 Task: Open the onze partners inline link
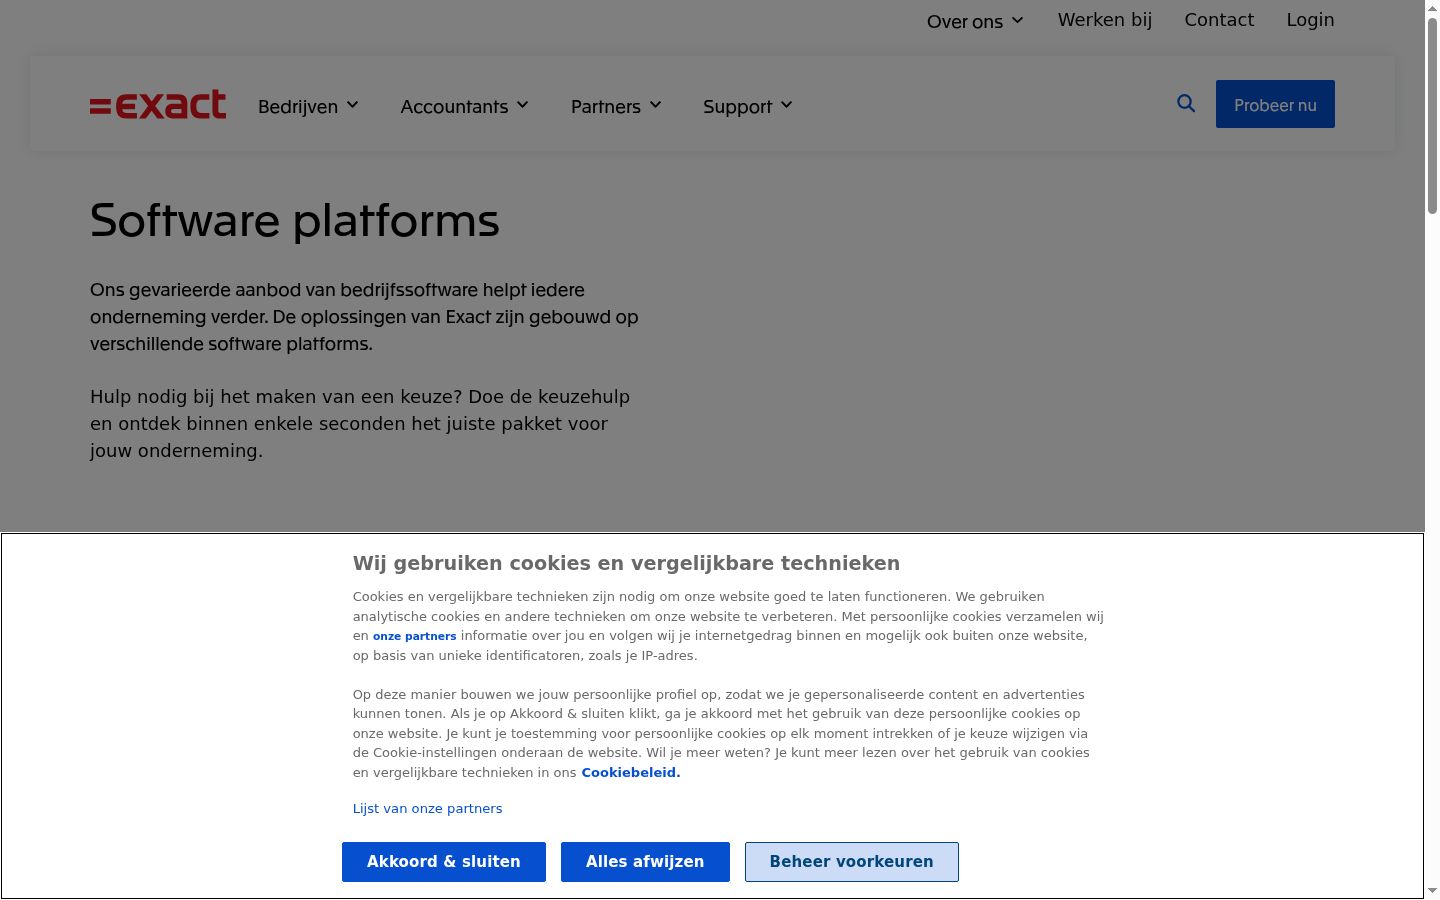[414, 636]
